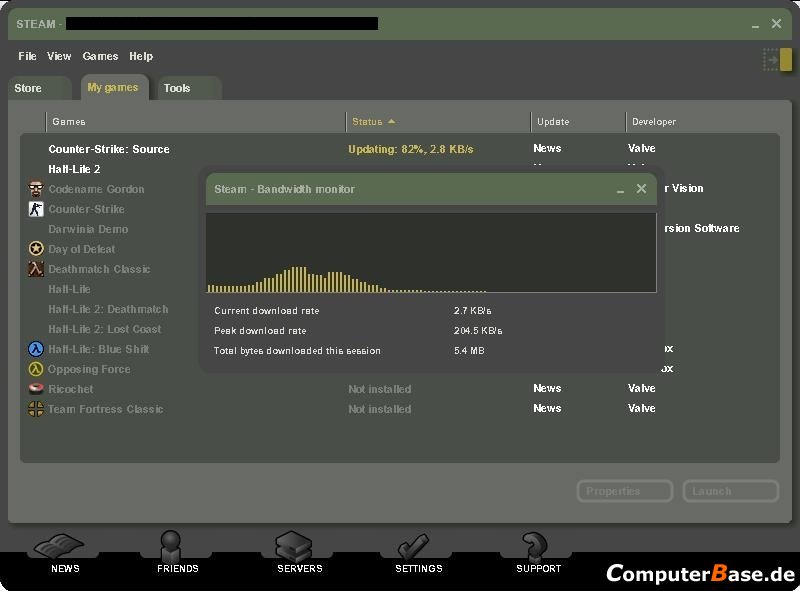Click the Opposing Force icon
Screen dimensions: 800x591
click(x=36, y=369)
